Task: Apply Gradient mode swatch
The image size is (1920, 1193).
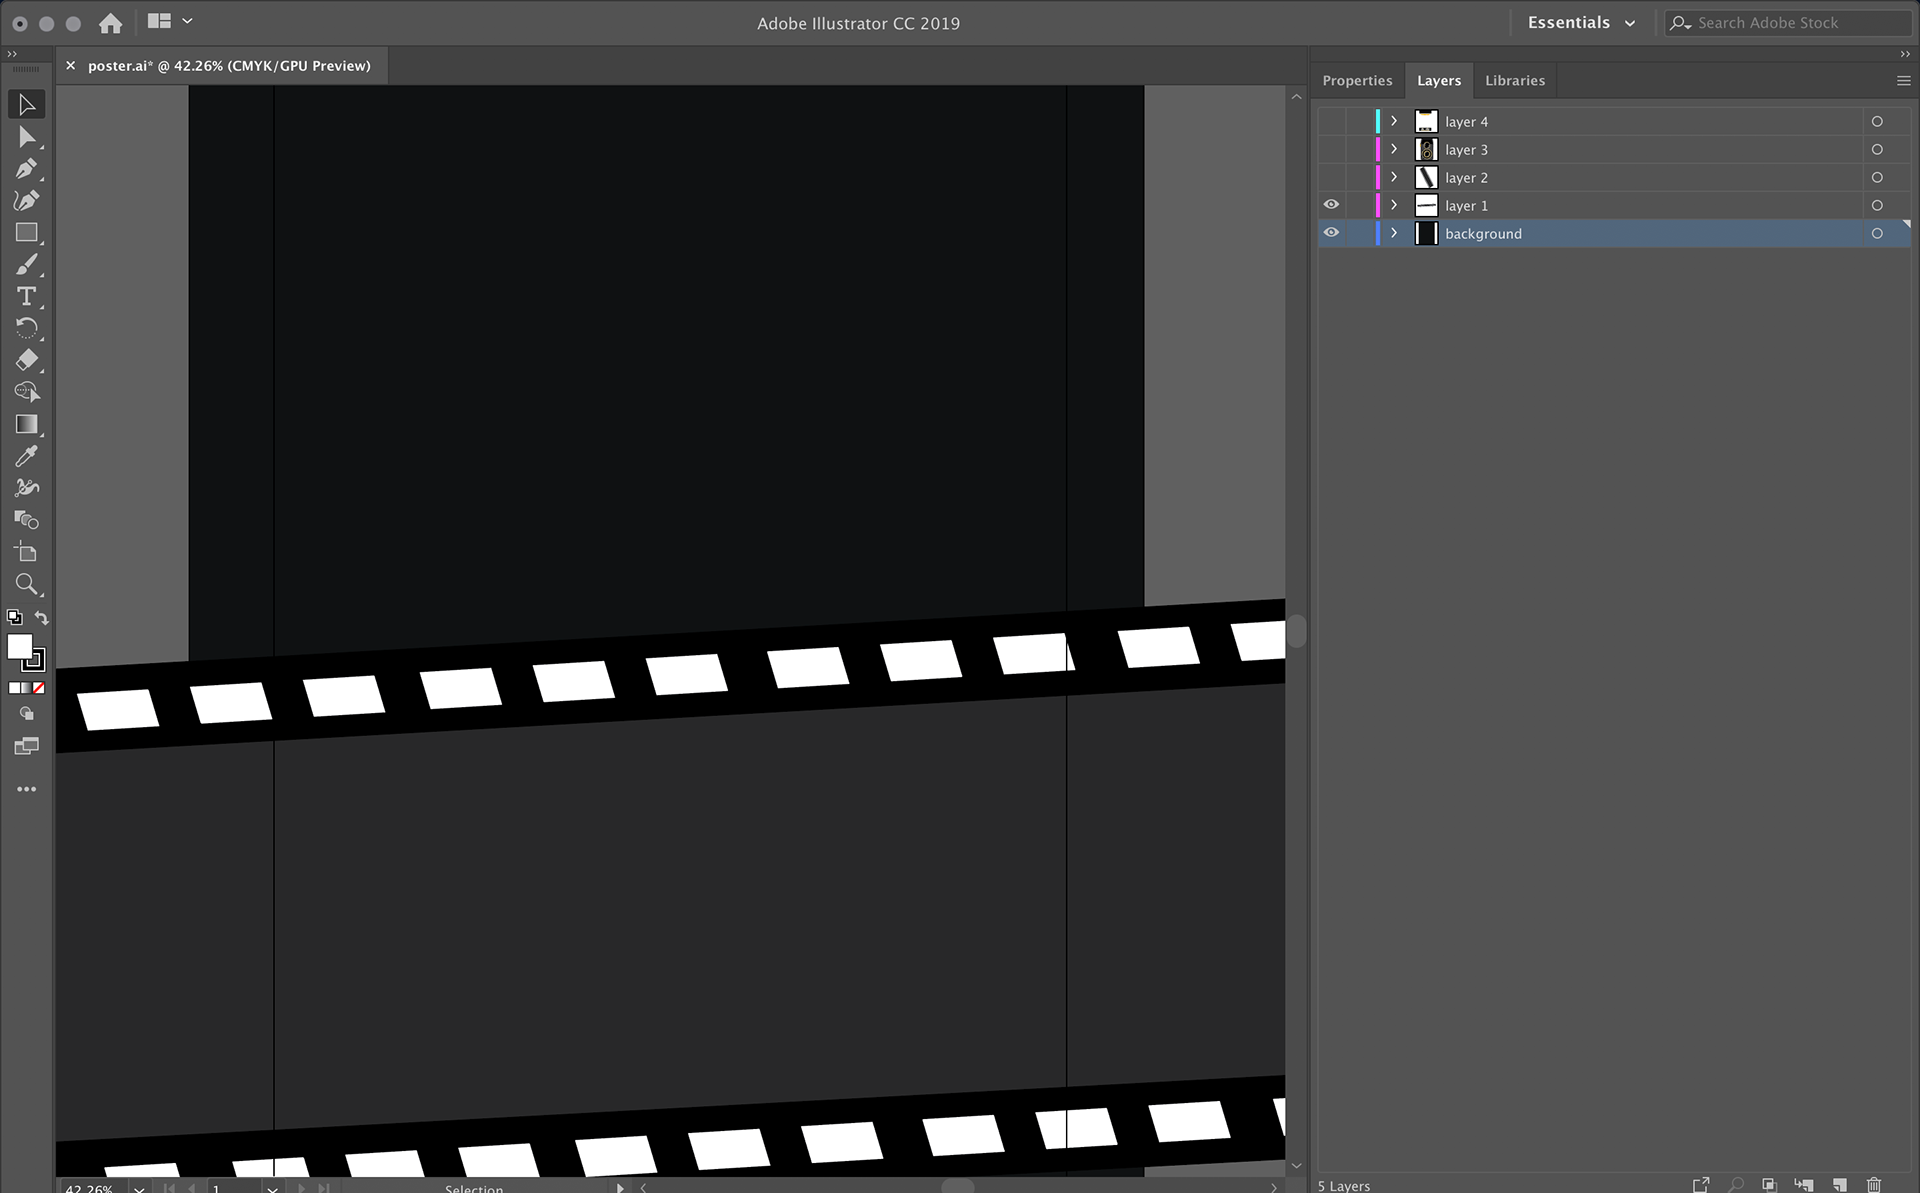Action: [x=27, y=688]
